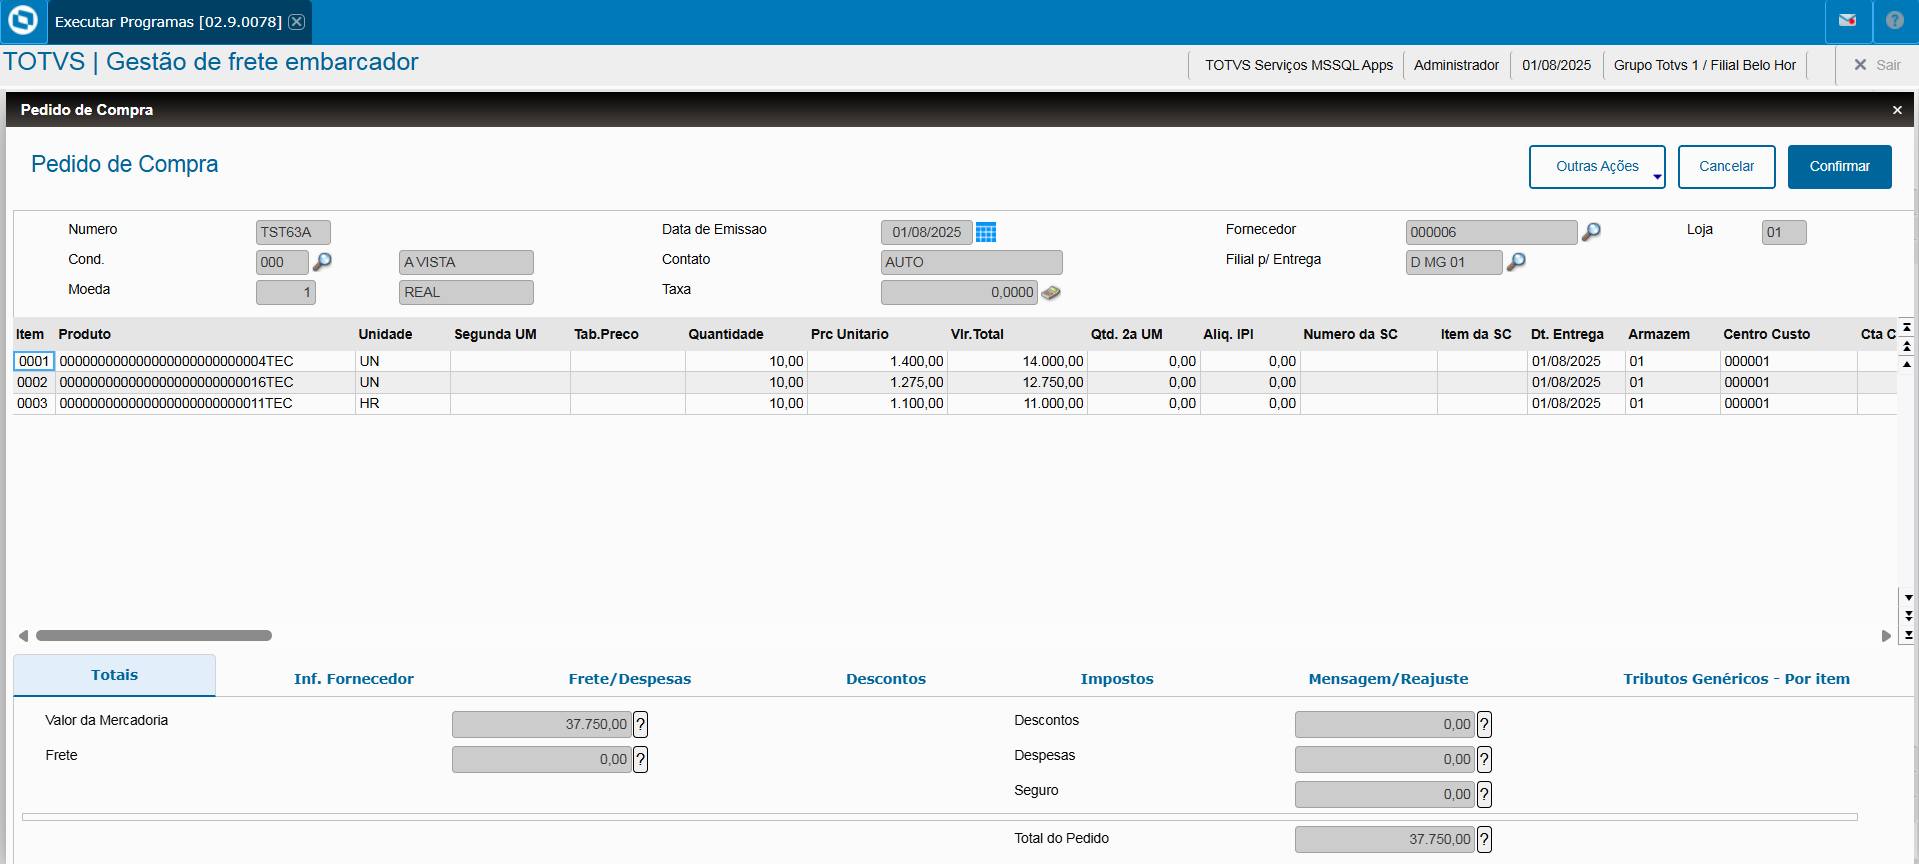Click grid horizontal scroll left arrow
The image size is (1919, 864).
[23, 636]
